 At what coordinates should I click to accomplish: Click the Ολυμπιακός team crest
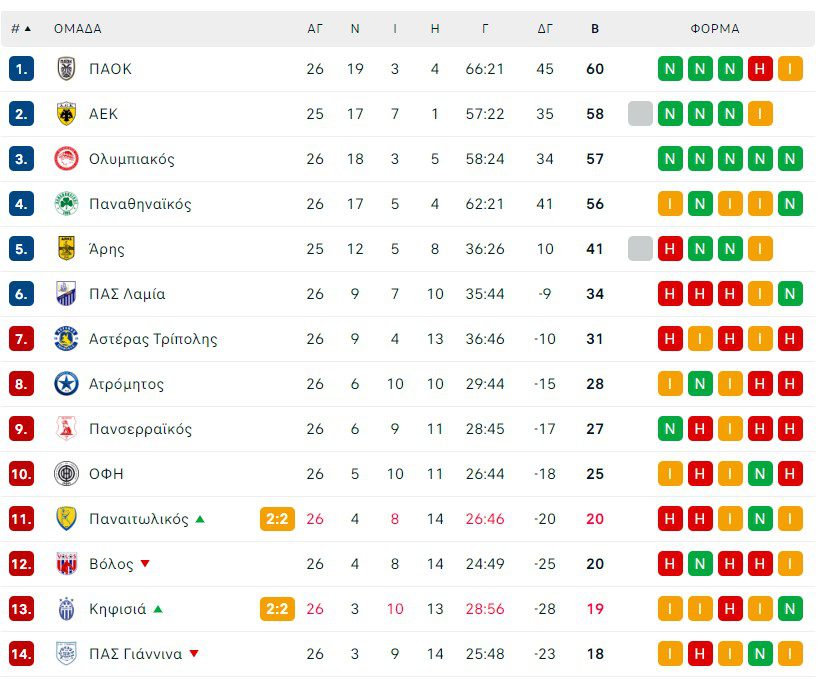[66, 159]
